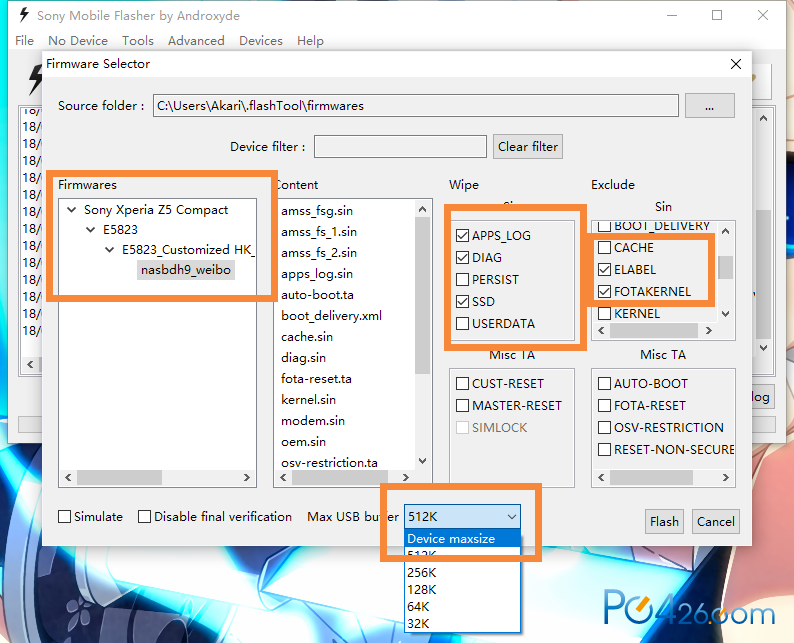Screen dimensions: 794x643
Task: Collapse the E5823_Customized HK node
Action: tap(109, 250)
